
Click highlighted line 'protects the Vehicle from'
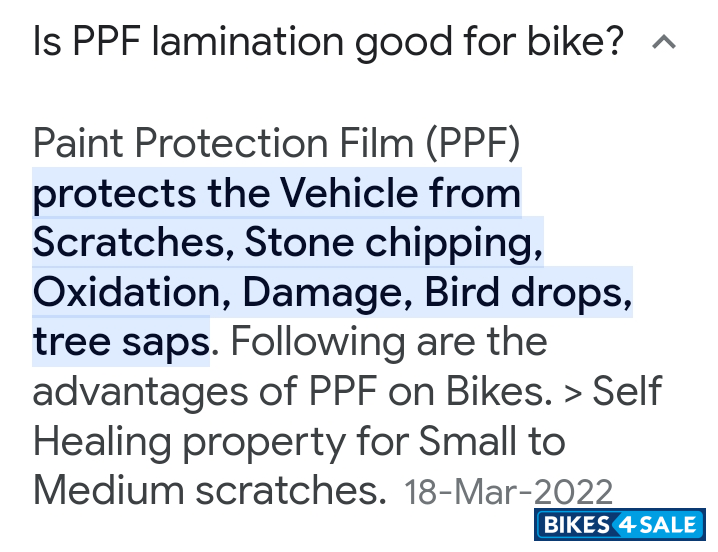pos(277,193)
